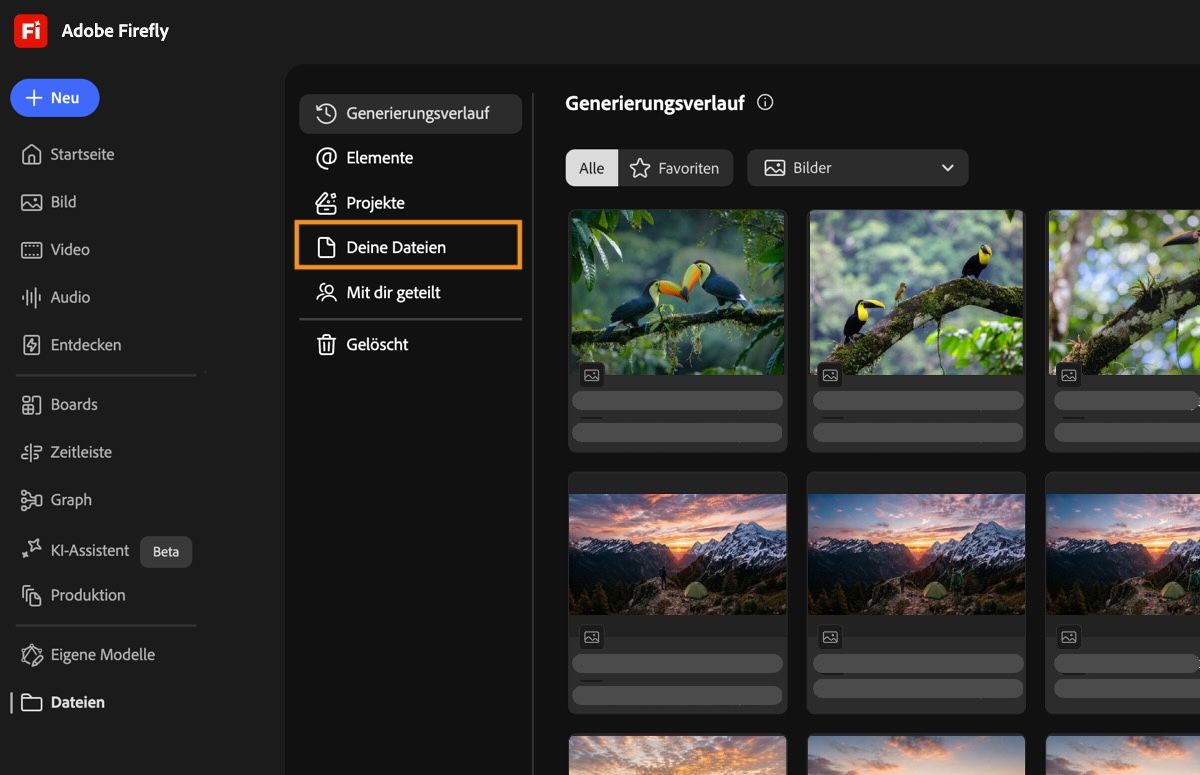1200x775 pixels.
Task: Click image type icon under mossy branch toucans
Action: (x=830, y=375)
